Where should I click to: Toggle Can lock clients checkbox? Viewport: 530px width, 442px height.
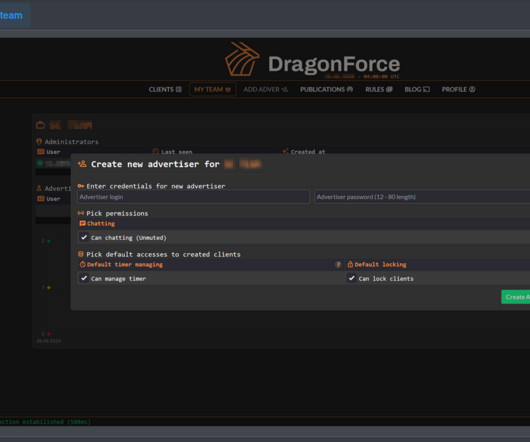click(352, 278)
